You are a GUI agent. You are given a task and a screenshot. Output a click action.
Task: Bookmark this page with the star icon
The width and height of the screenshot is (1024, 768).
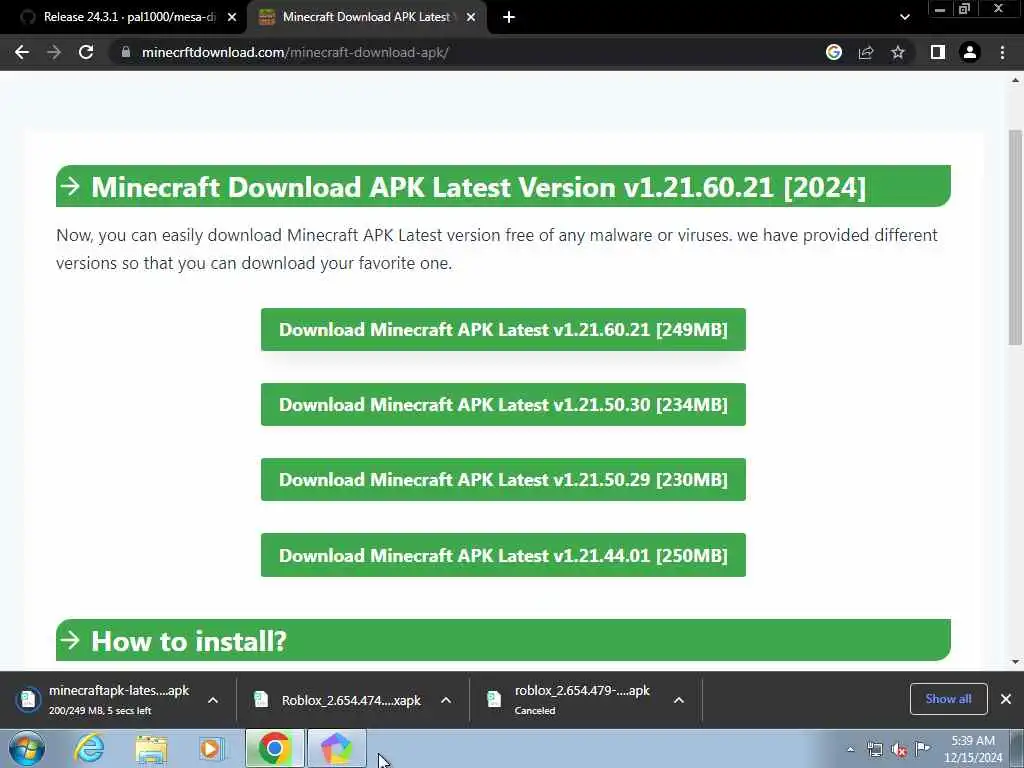(898, 52)
